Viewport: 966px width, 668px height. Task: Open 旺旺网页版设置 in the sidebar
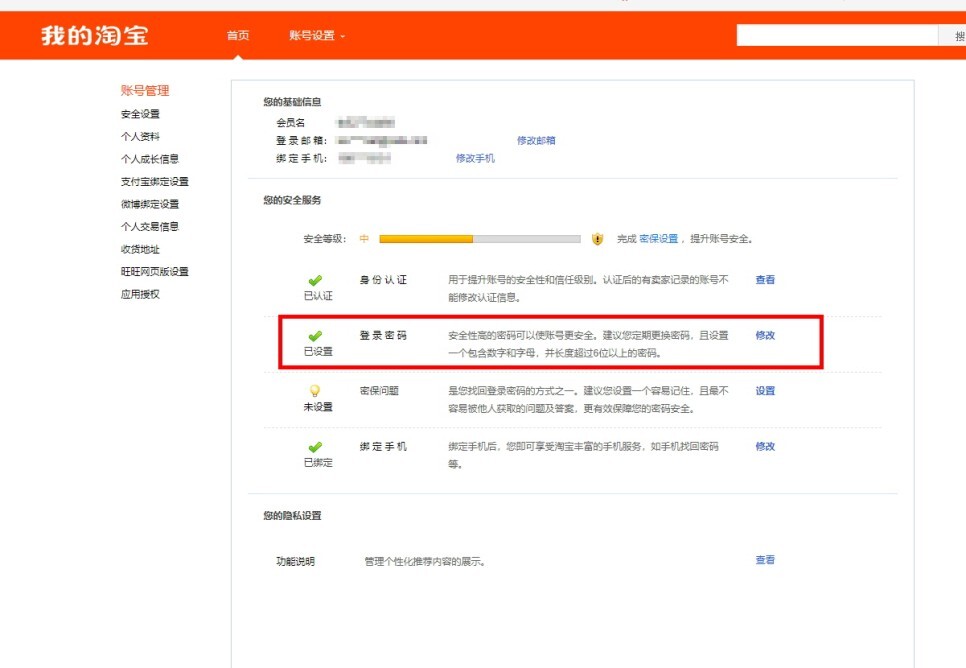(155, 271)
